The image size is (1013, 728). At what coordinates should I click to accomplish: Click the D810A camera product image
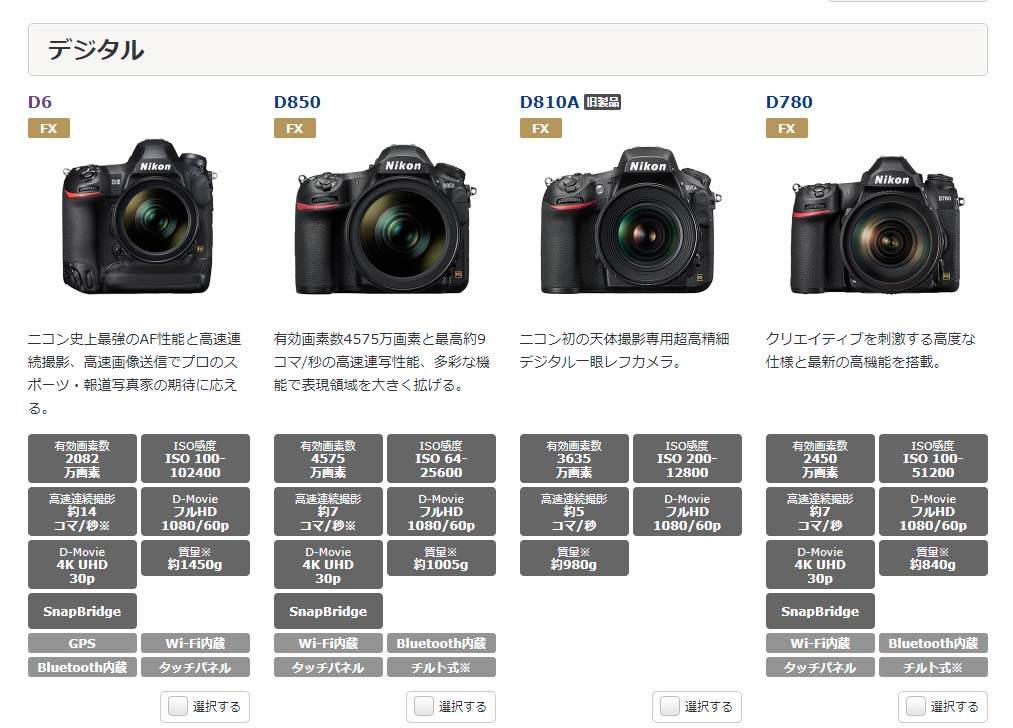coord(631,221)
